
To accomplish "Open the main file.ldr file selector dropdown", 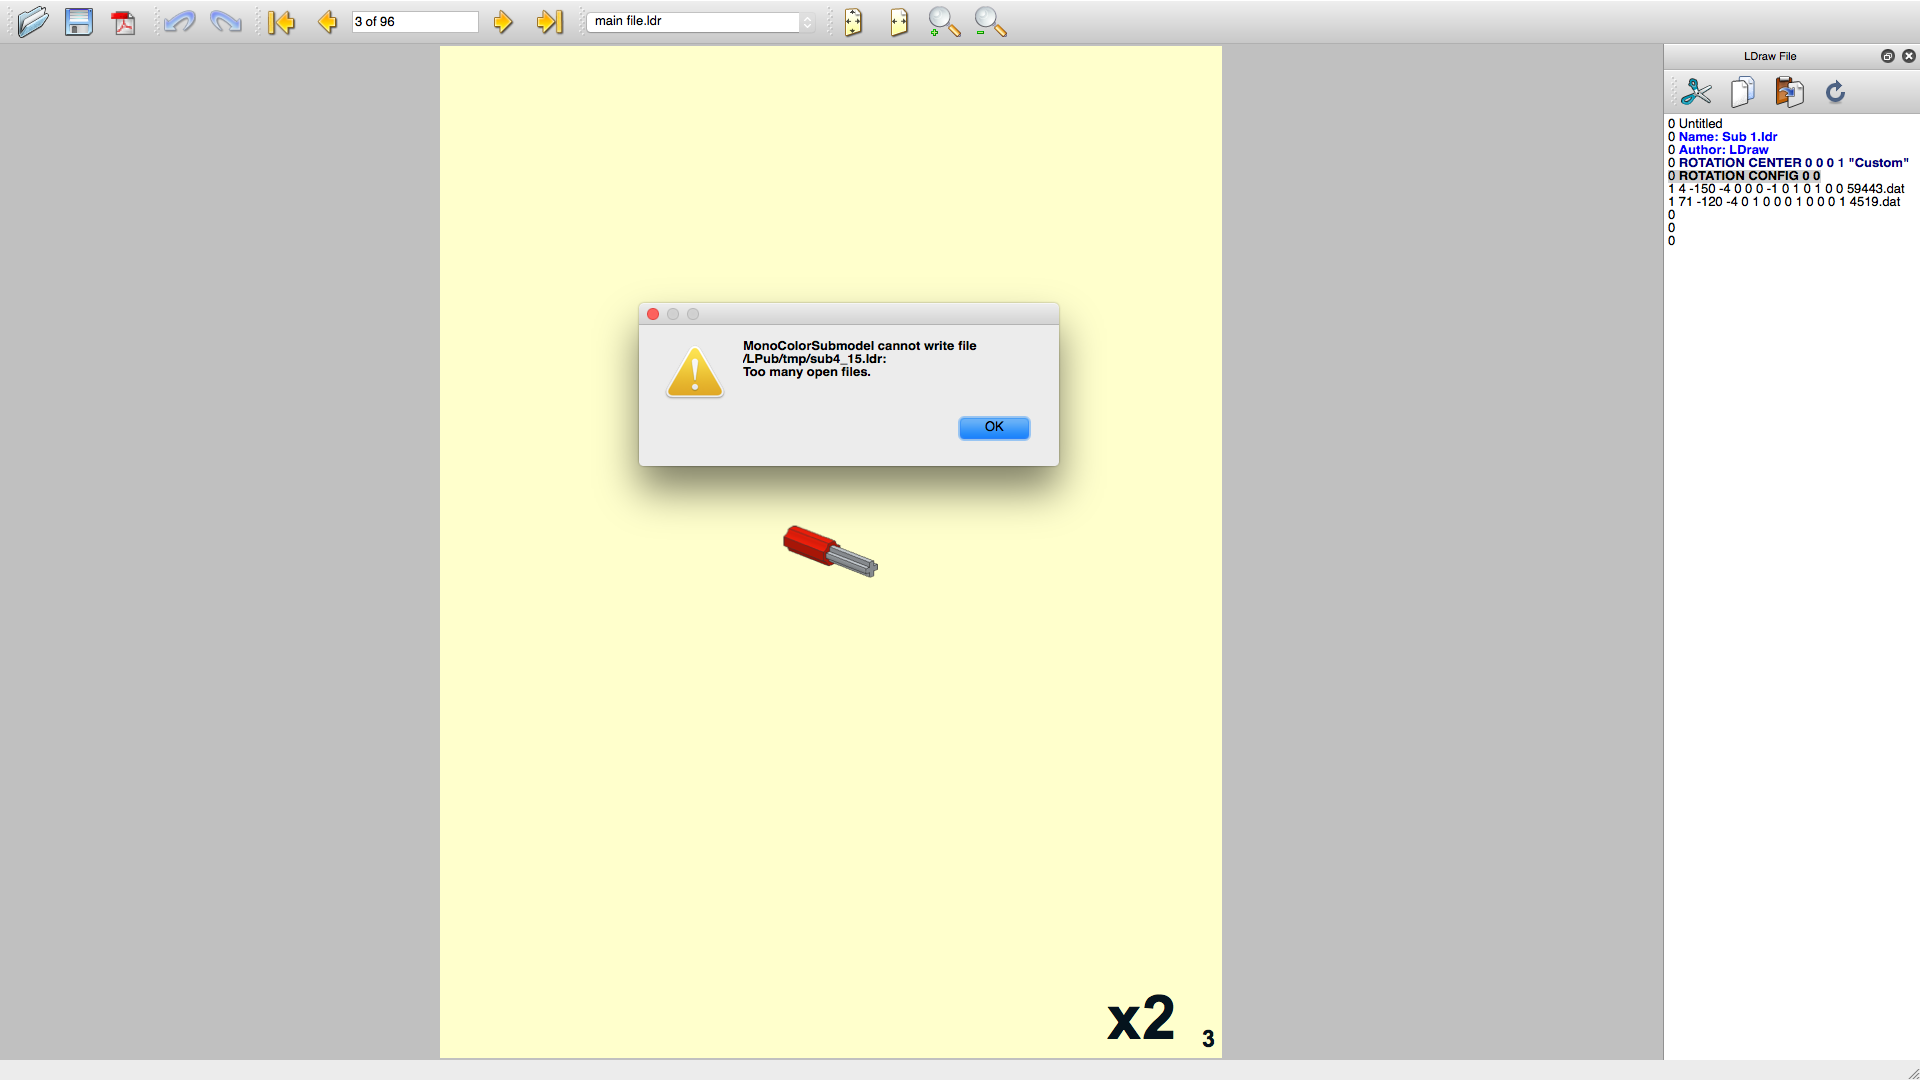I will [808, 21].
